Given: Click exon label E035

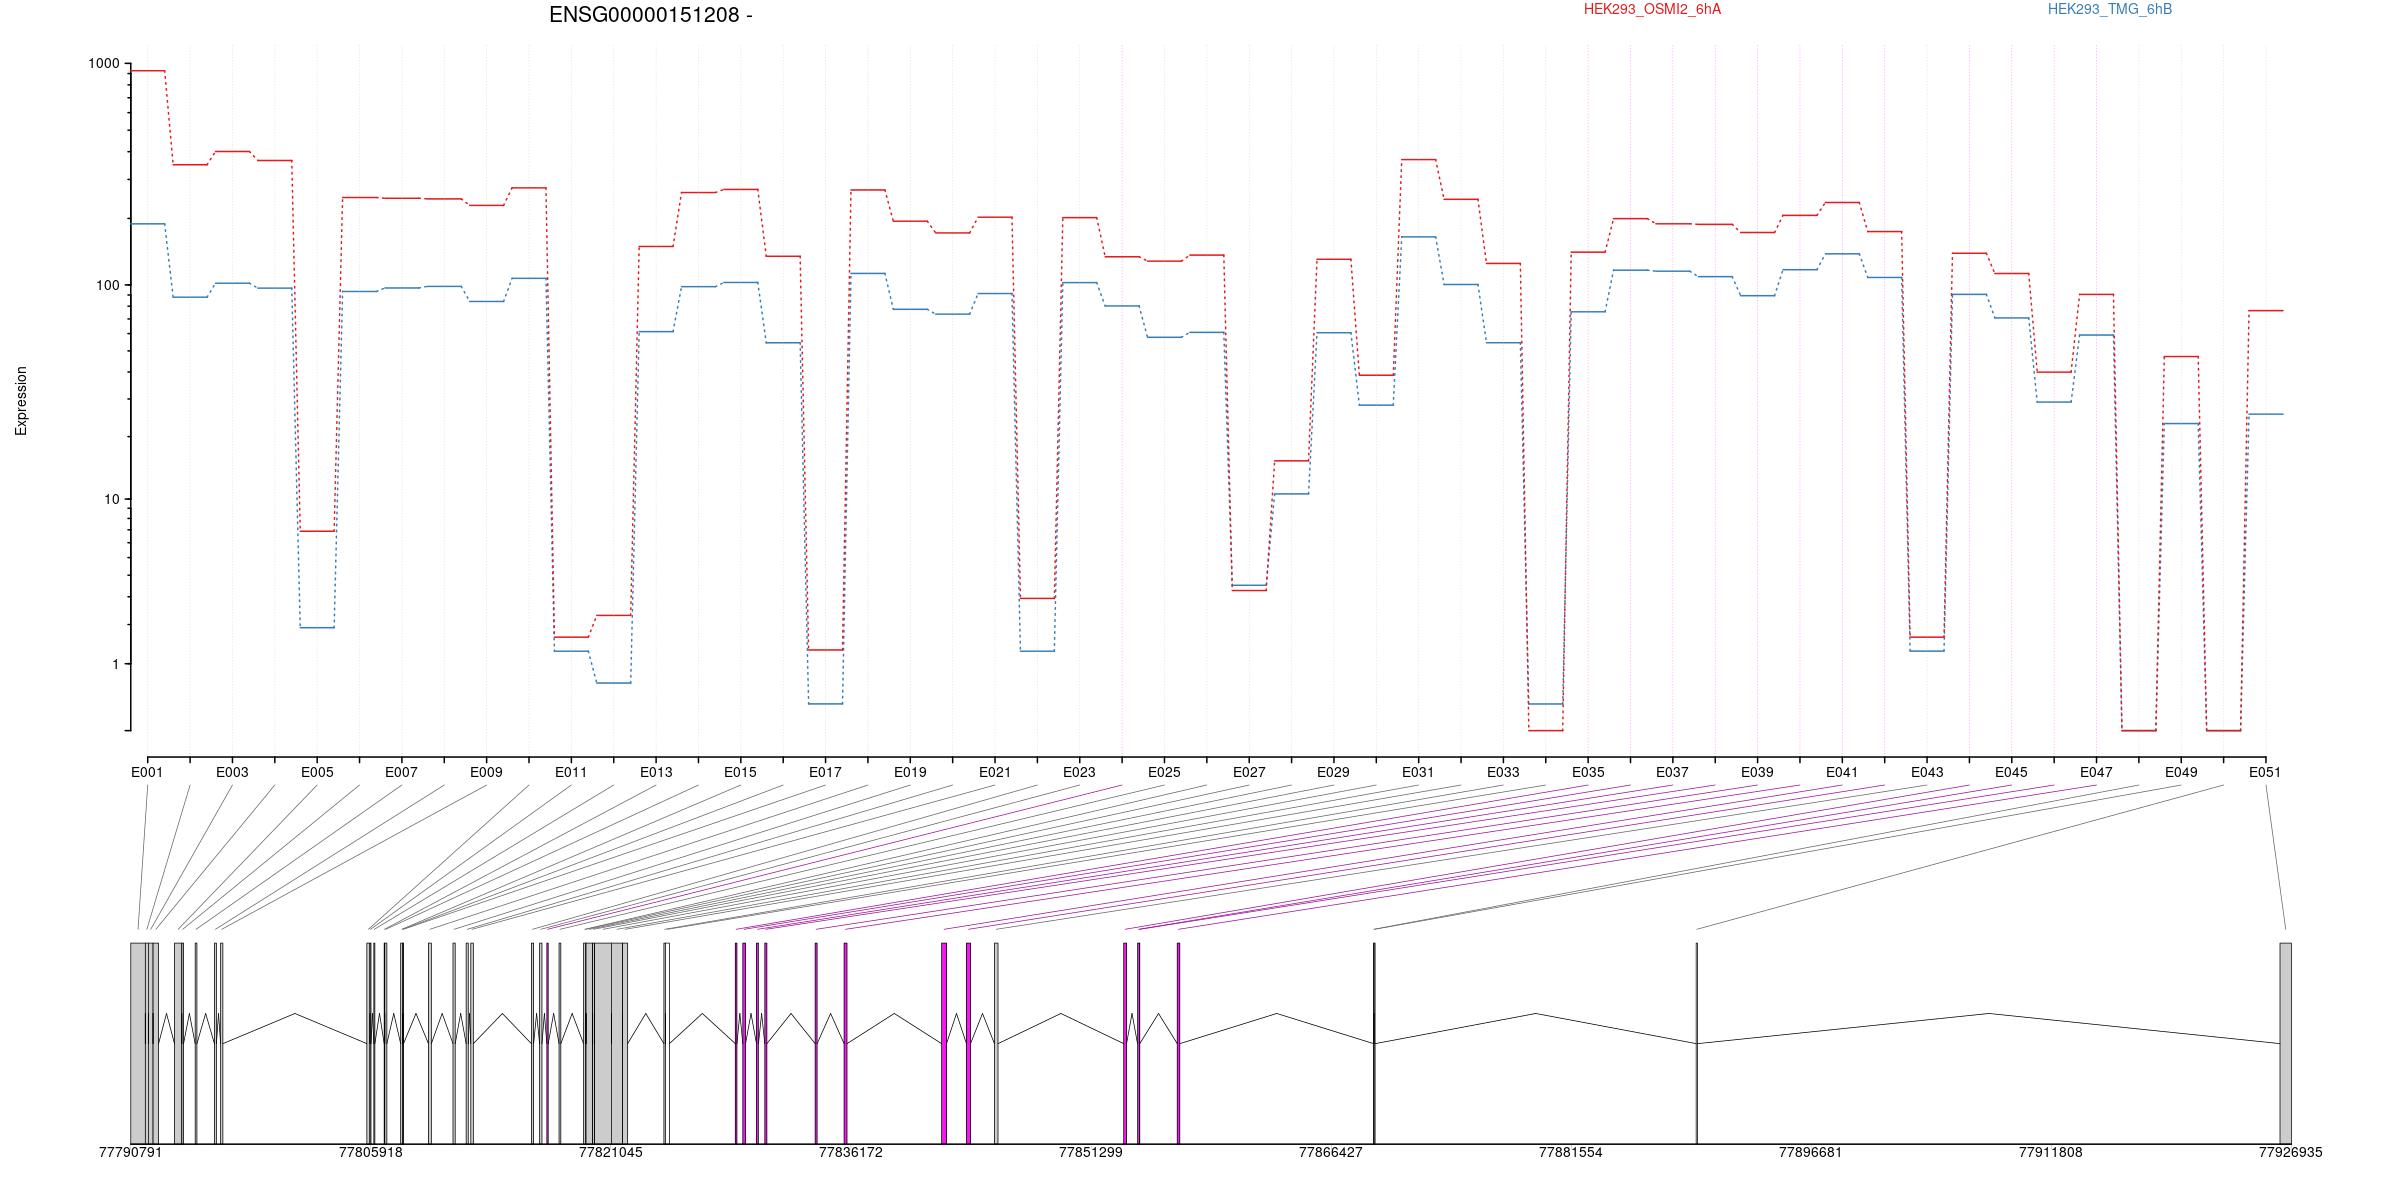Looking at the screenshot, I should click(x=1588, y=772).
